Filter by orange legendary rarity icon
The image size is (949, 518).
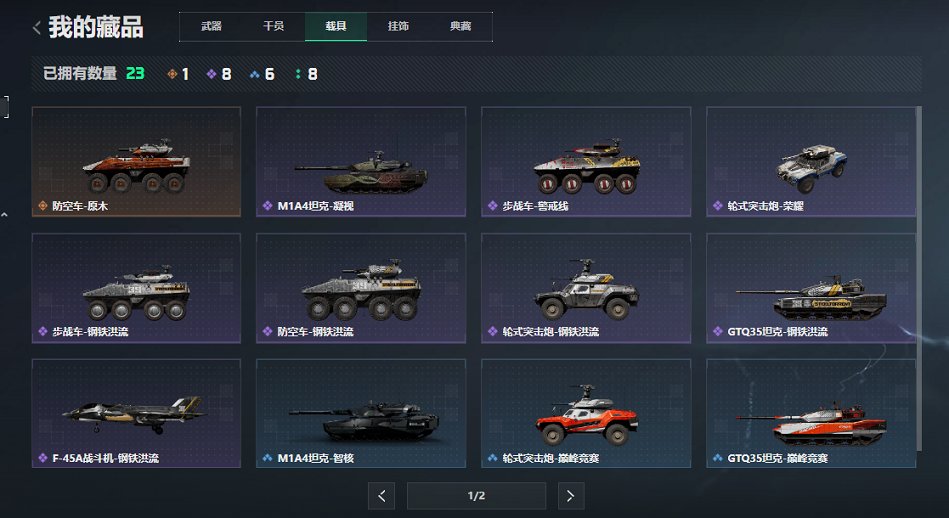click(x=172, y=74)
